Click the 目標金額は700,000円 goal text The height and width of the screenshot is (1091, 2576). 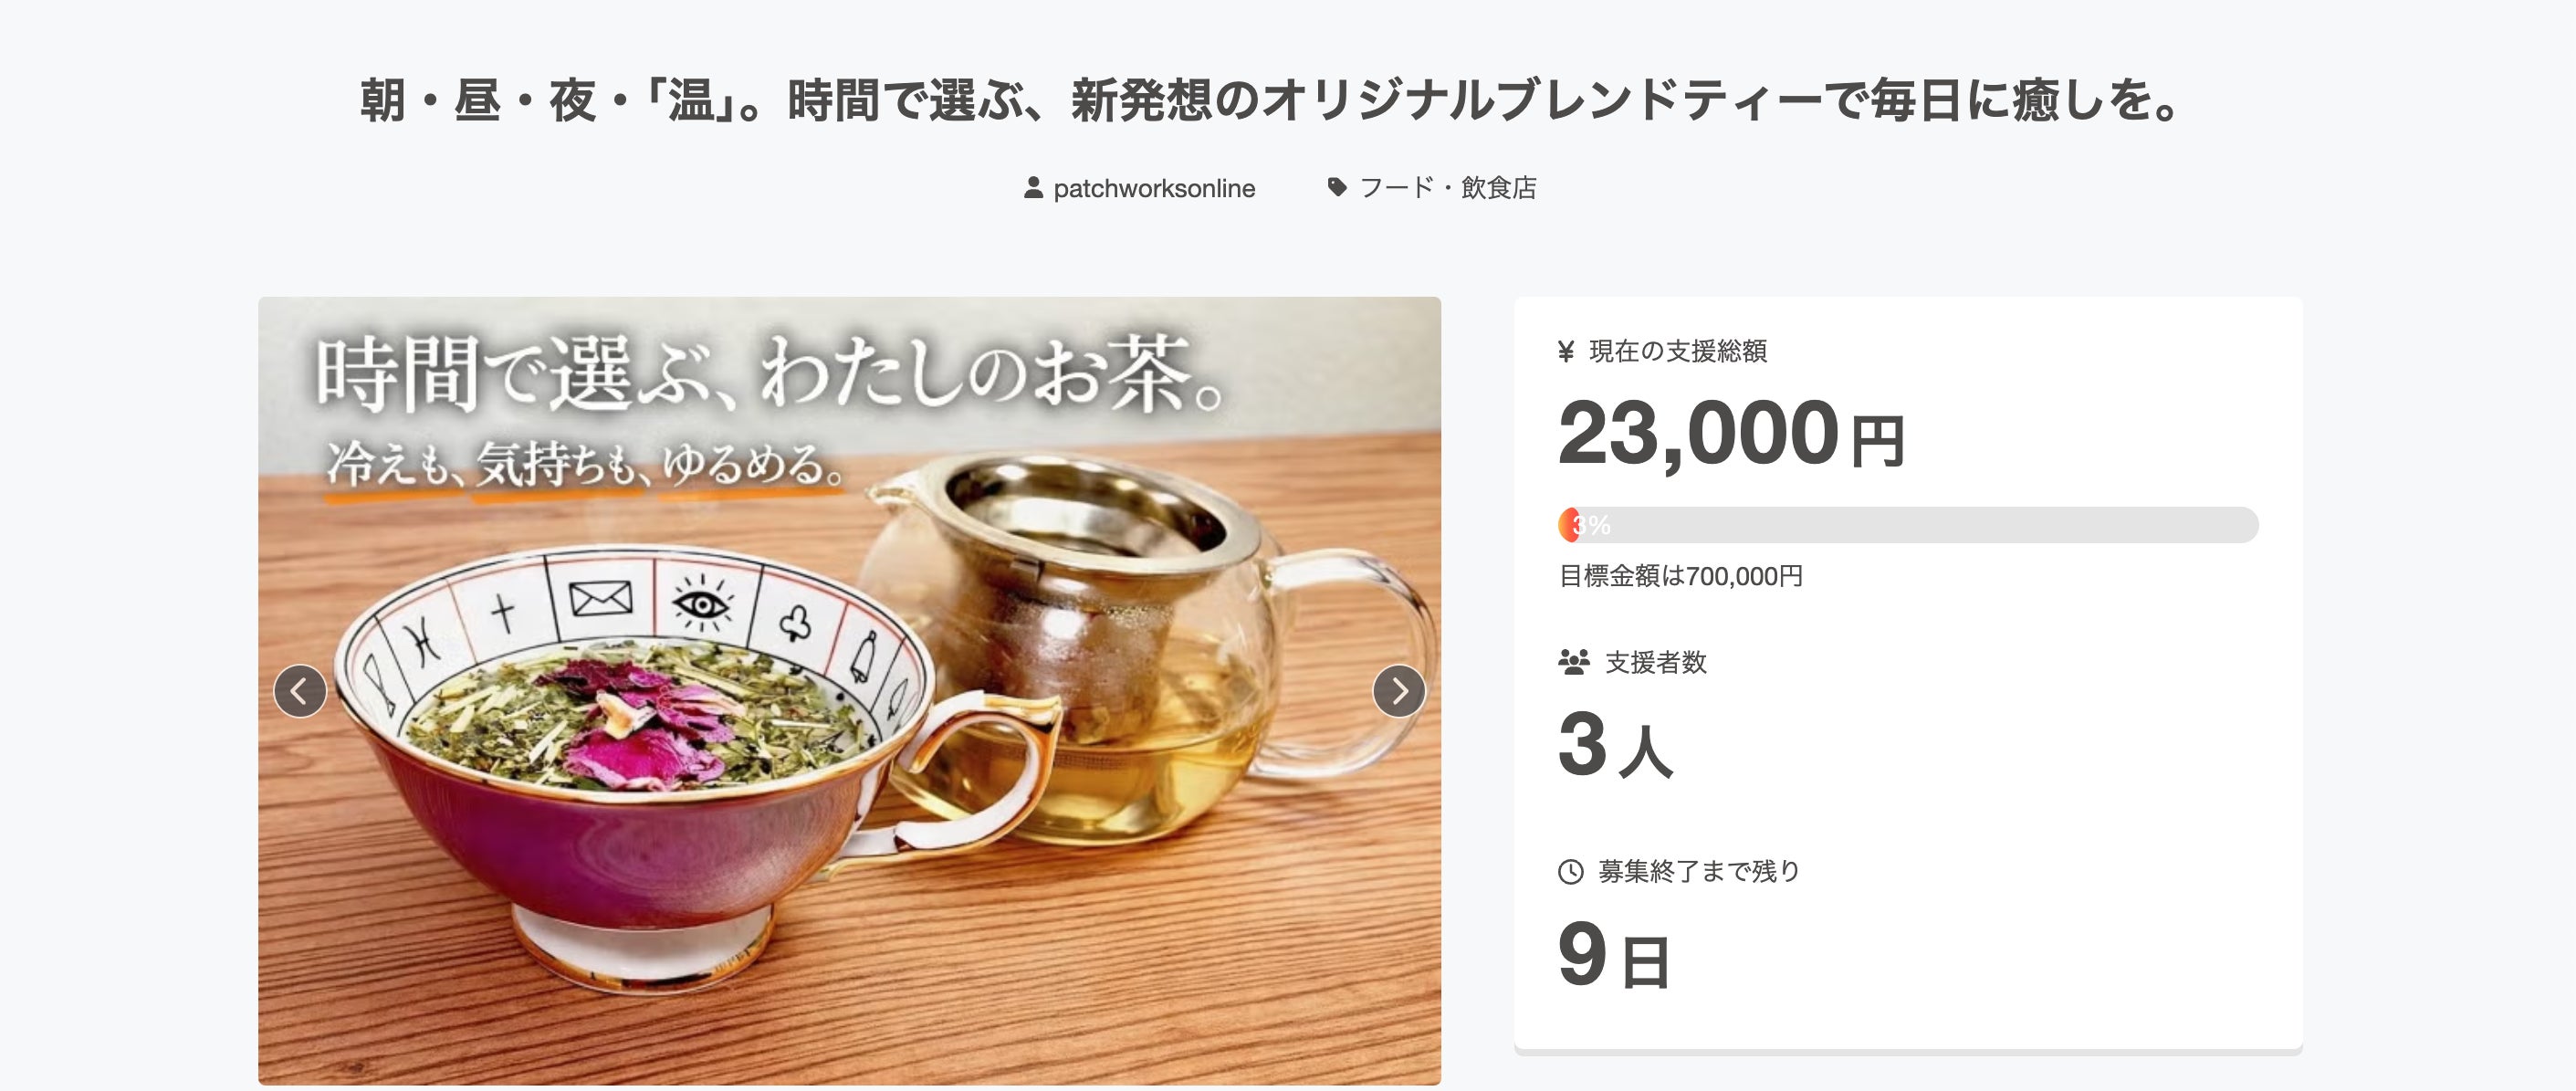click(1680, 576)
